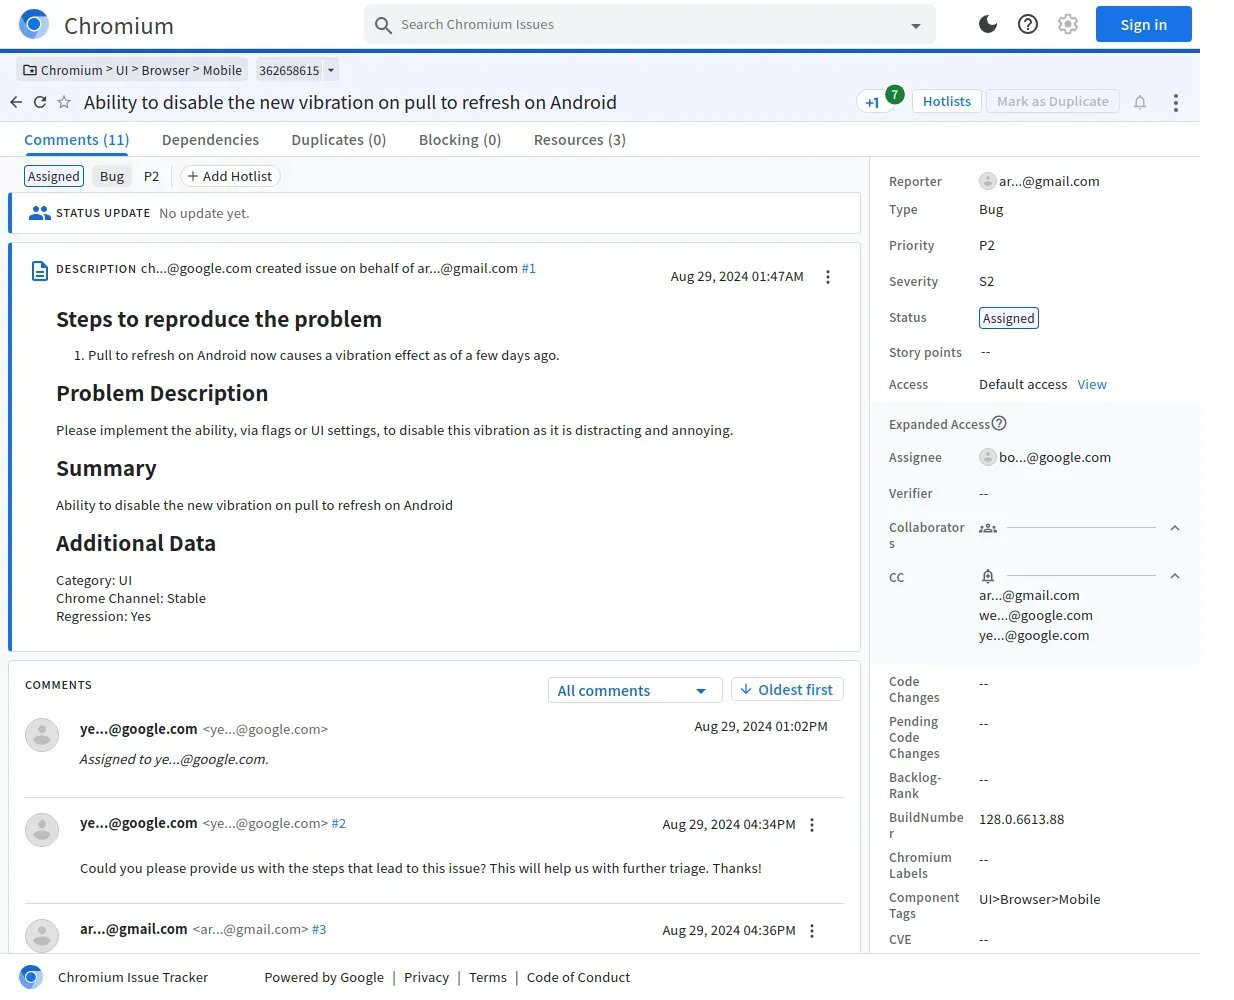Switch to Resources (3) tab
The height and width of the screenshot is (1000, 1234).
[x=580, y=140]
